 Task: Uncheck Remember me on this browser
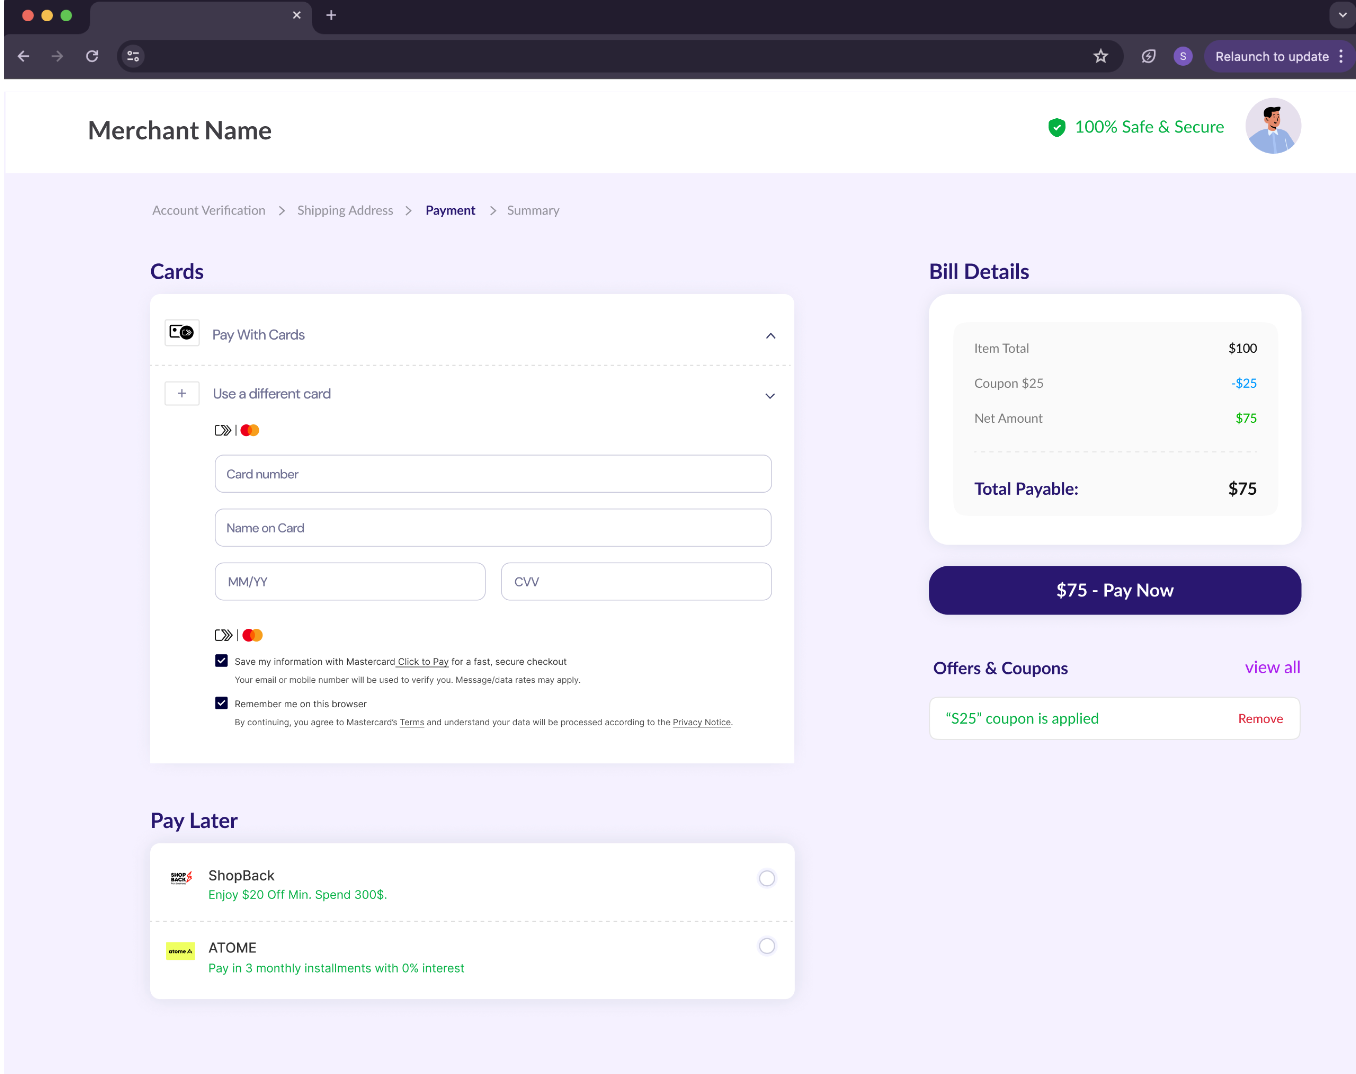pyautogui.click(x=221, y=702)
